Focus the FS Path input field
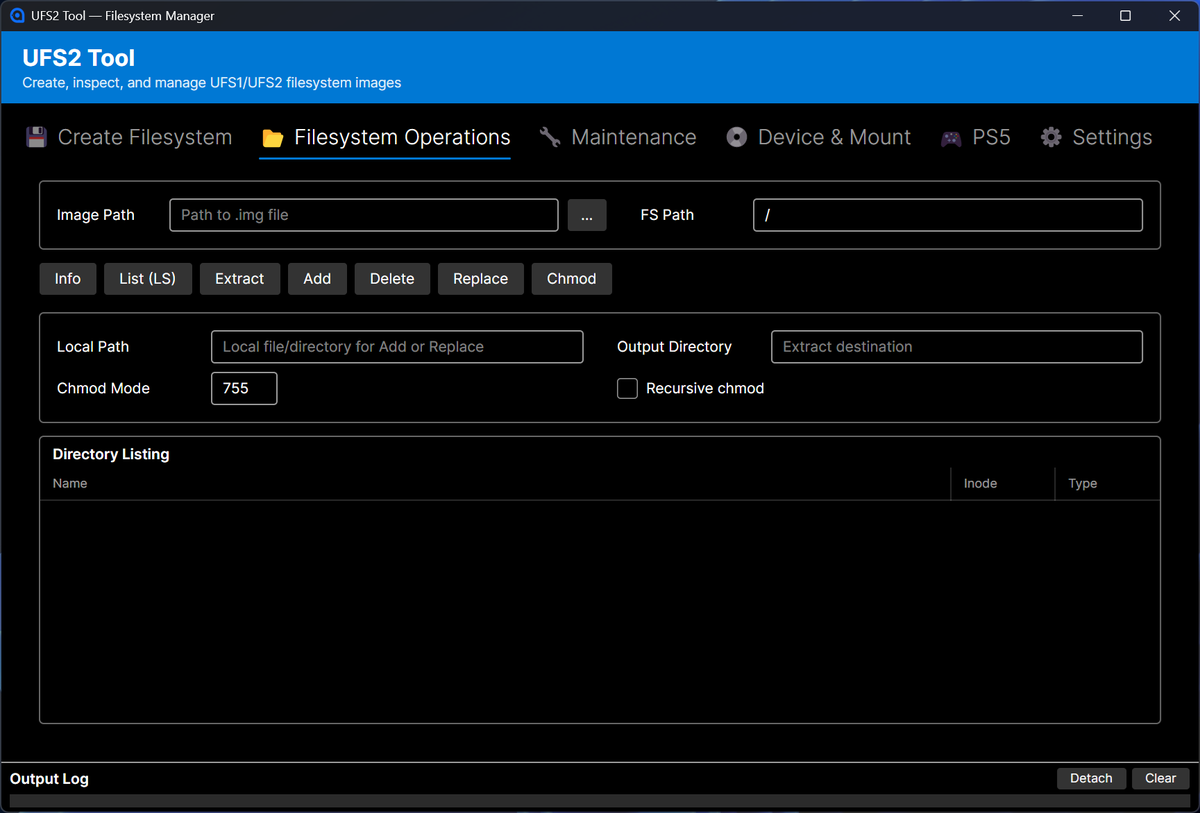The height and width of the screenshot is (813, 1200). point(948,215)
